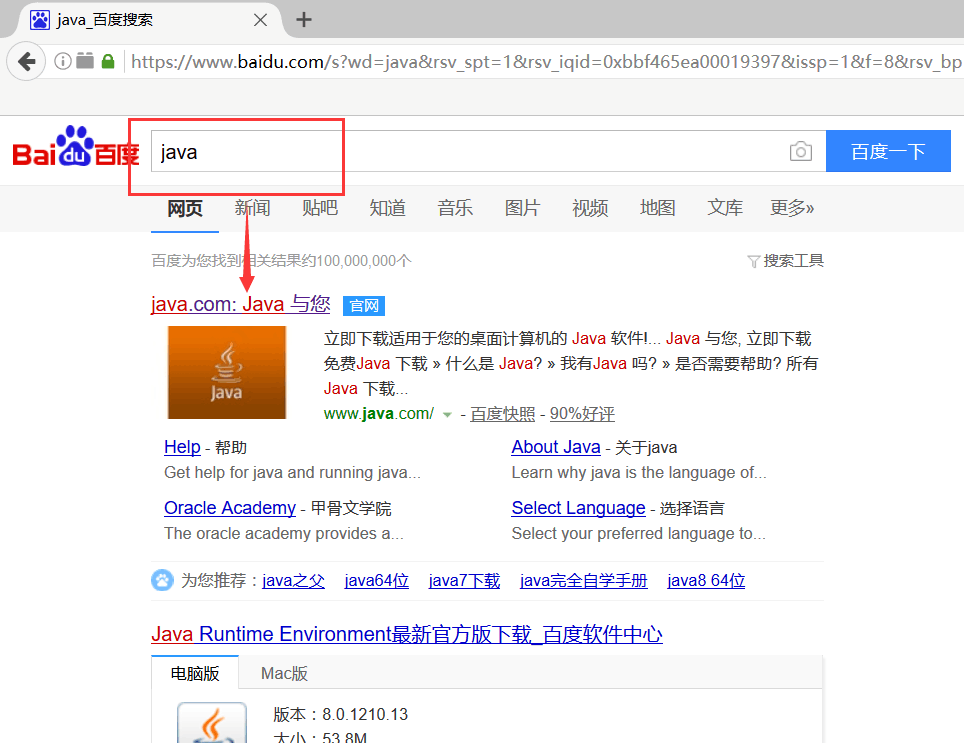This screenshot has width=964, height=743.
Task: Open the 音乐 tab
Action: coord(455,208)
